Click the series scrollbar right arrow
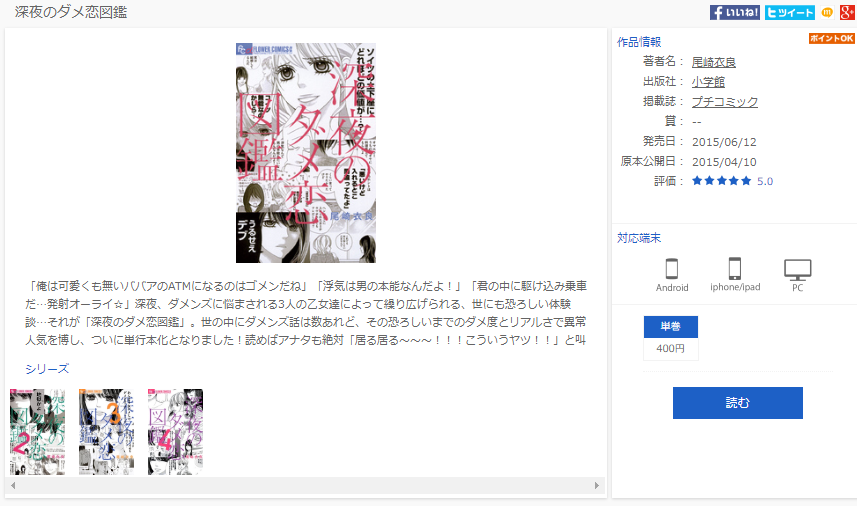This screenshot has width=857, height=506. 597,485
